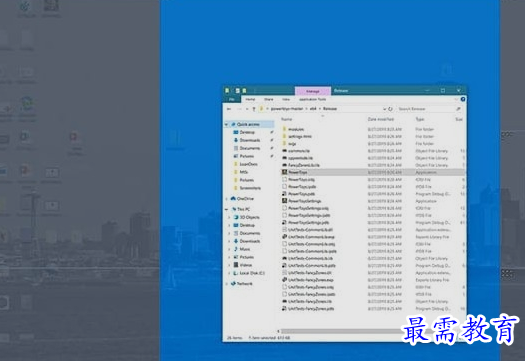This screenshot has height=361, width=525.
Task: Open OneDrive in the sidebar
Action: (242, 199)
